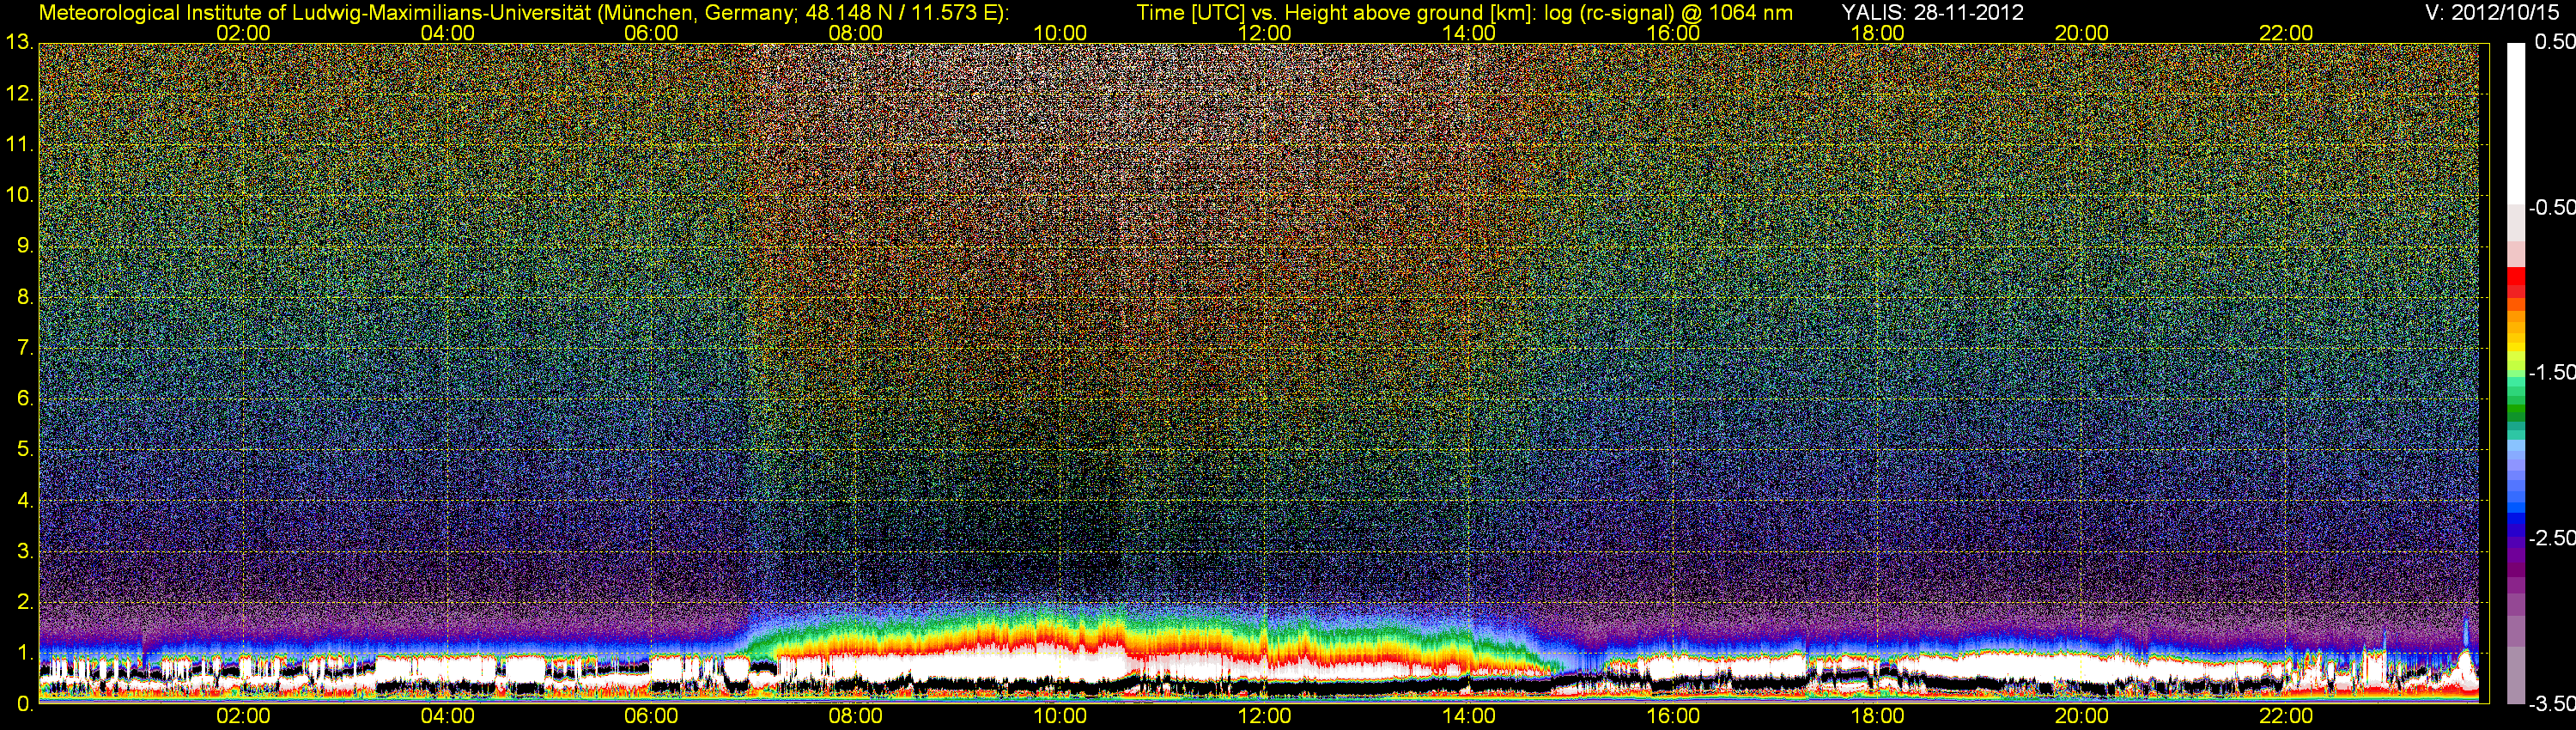This screenshot has height=730, width=2576.
Task: Click the 04:00 label on the bottom time axis
Action: (447, 716)
